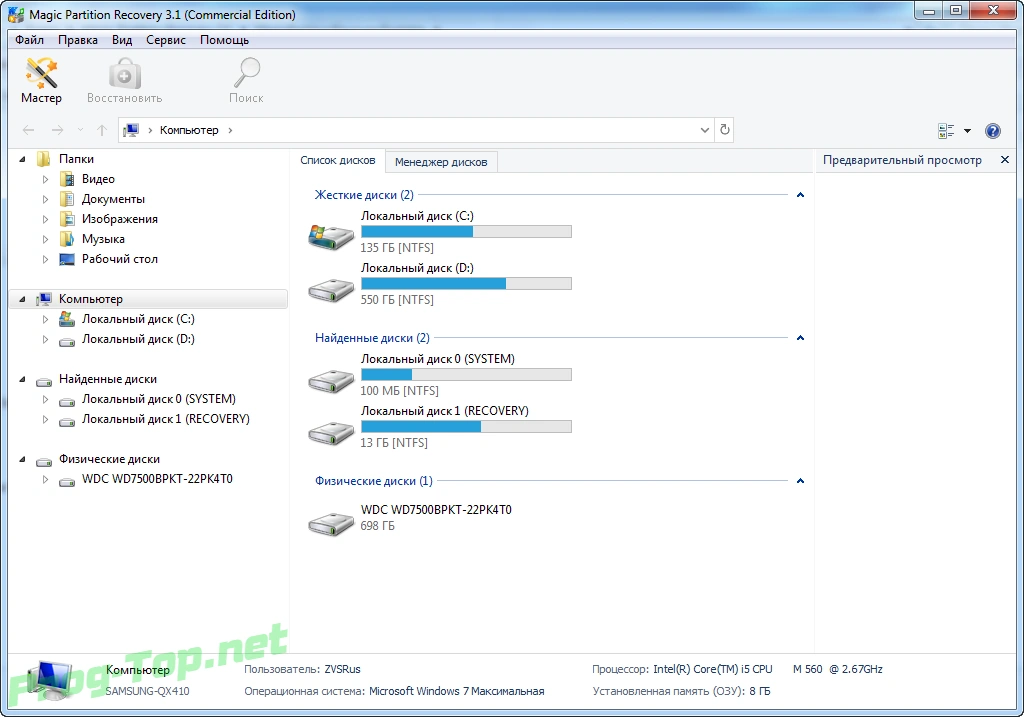Image resolution: width=1024 pixels, height=717 pixels.
Task: Expand Локальный диск 1 (RECOVERY) tree node
Action: pos(45,419)
